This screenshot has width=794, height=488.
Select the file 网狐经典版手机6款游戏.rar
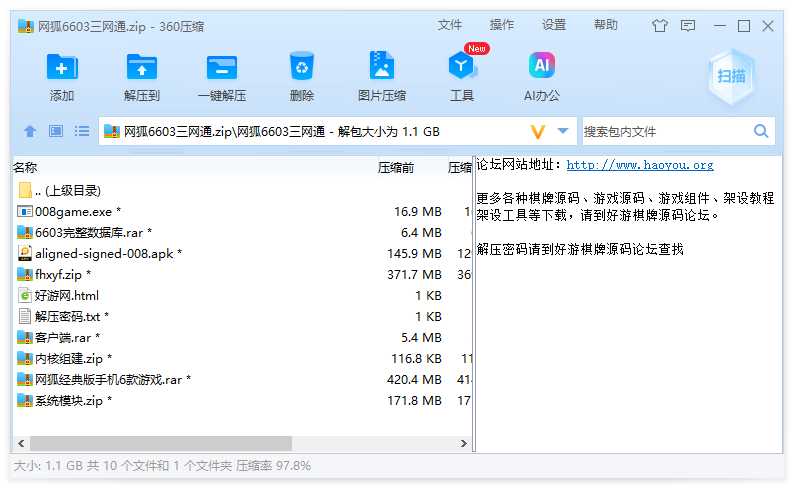point(242,380)
